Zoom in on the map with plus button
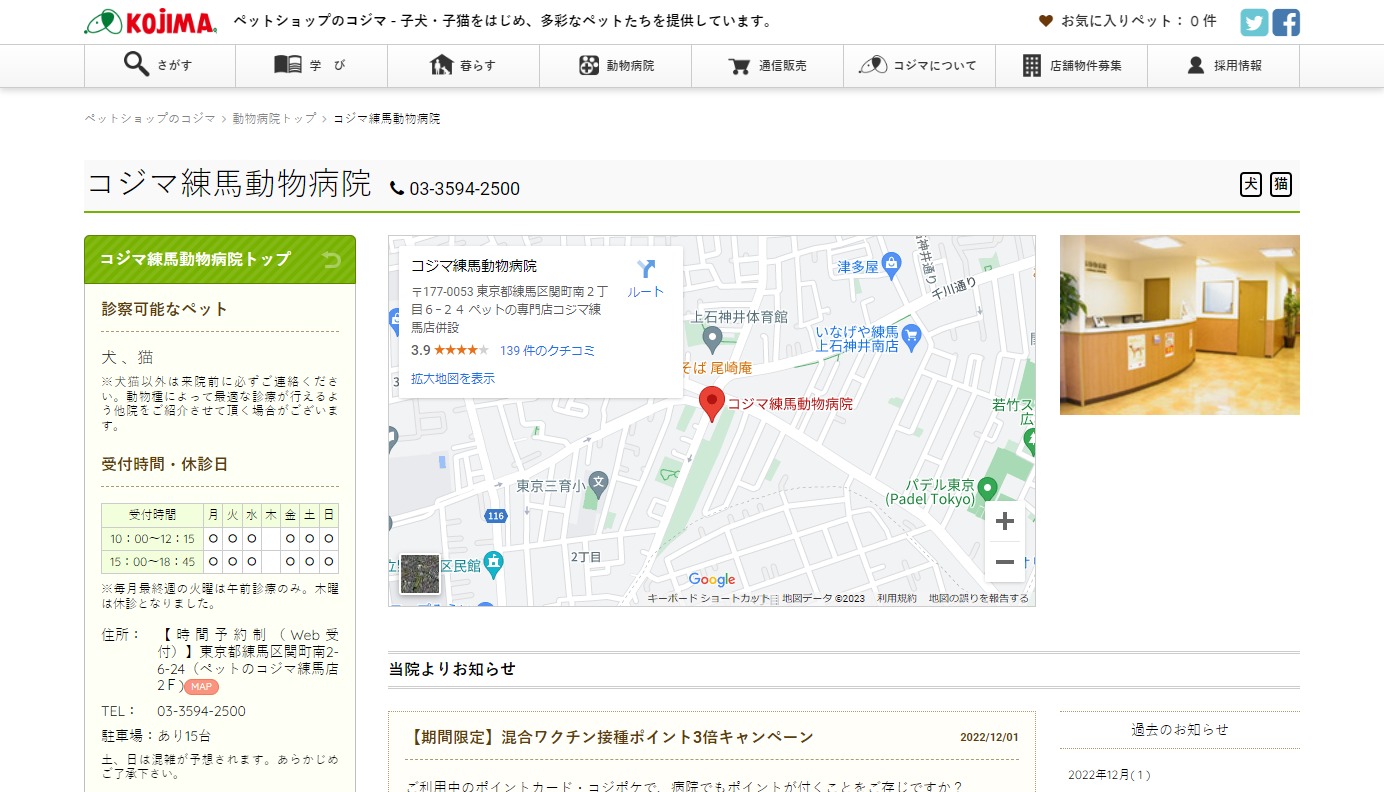The height and width of the screenshot is (792, 1384). point(1005,521)
